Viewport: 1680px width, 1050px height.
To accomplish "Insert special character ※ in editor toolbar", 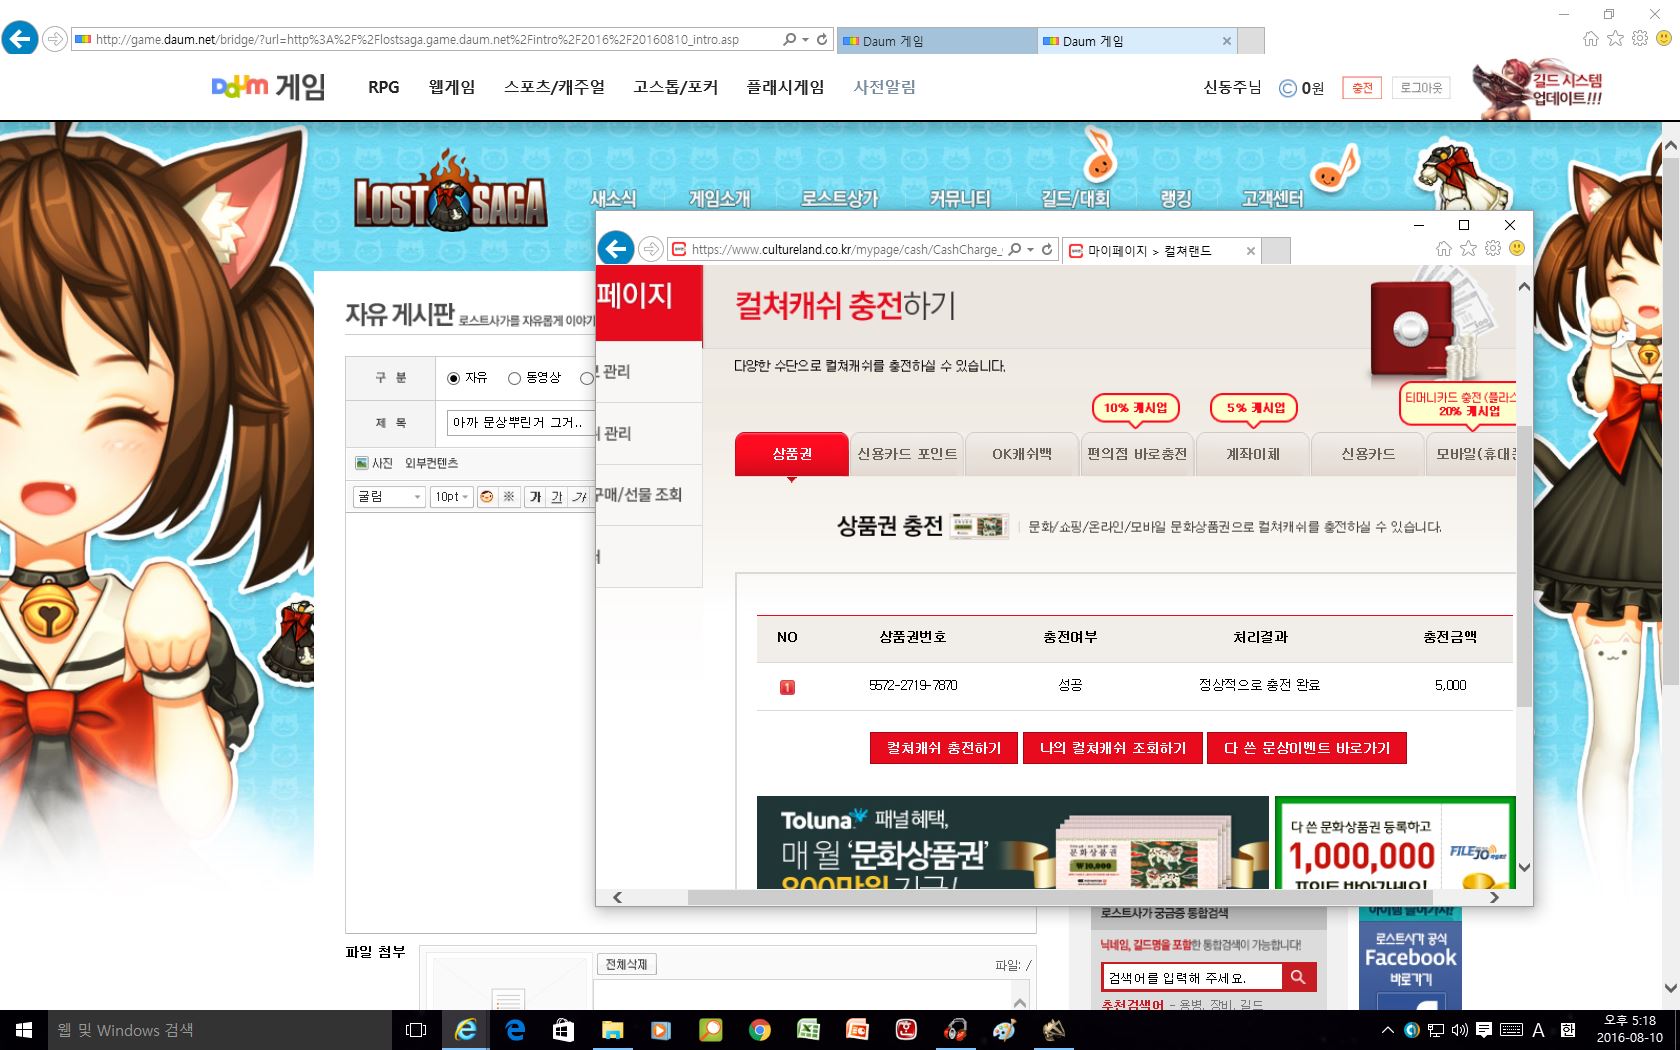I will [509, 496].
